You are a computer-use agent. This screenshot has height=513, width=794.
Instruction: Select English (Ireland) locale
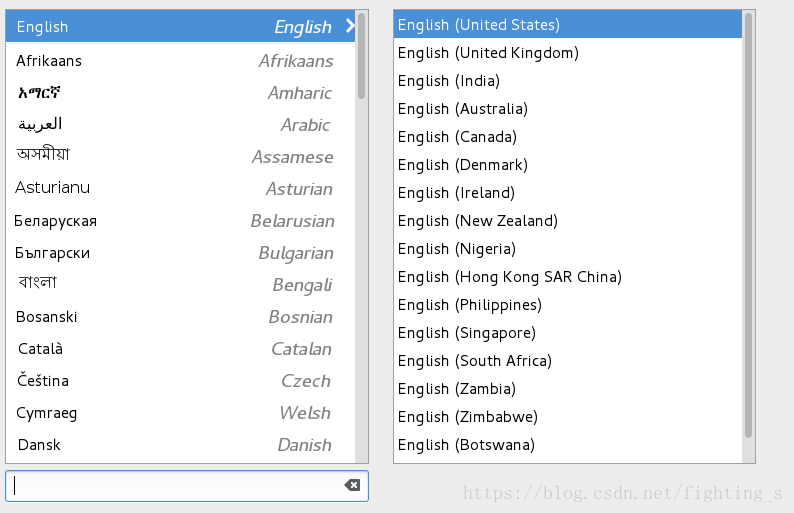click(x=568, y=192)
